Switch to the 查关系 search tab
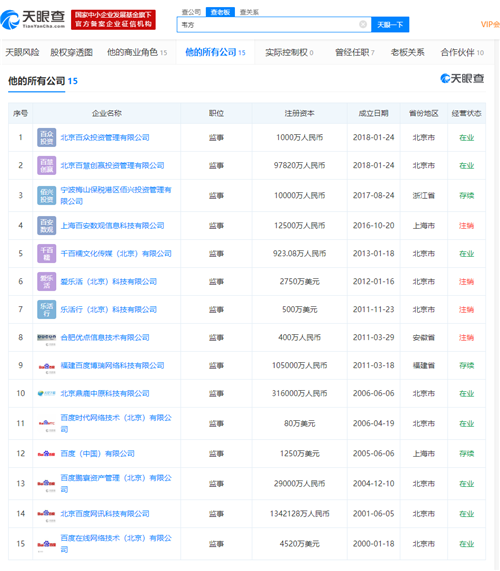The height and width of the screenshot is (571, 500). (249, 12)
